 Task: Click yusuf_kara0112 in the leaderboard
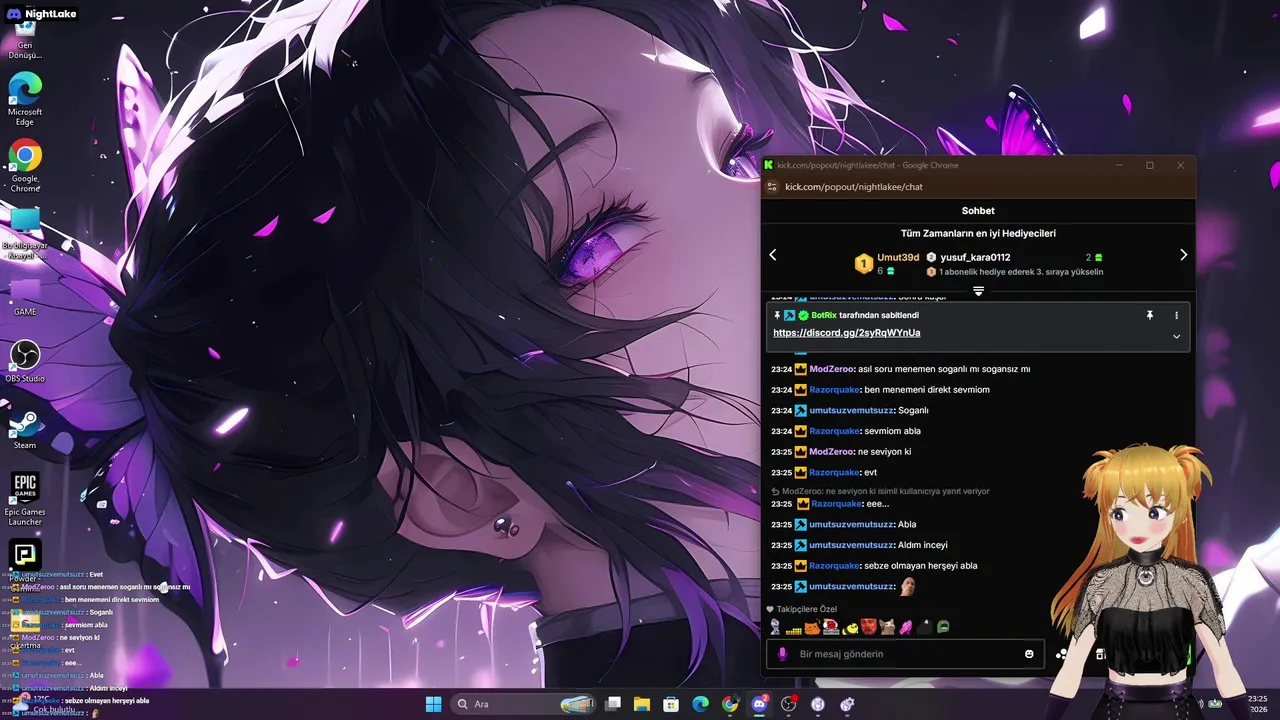point(975,257)
